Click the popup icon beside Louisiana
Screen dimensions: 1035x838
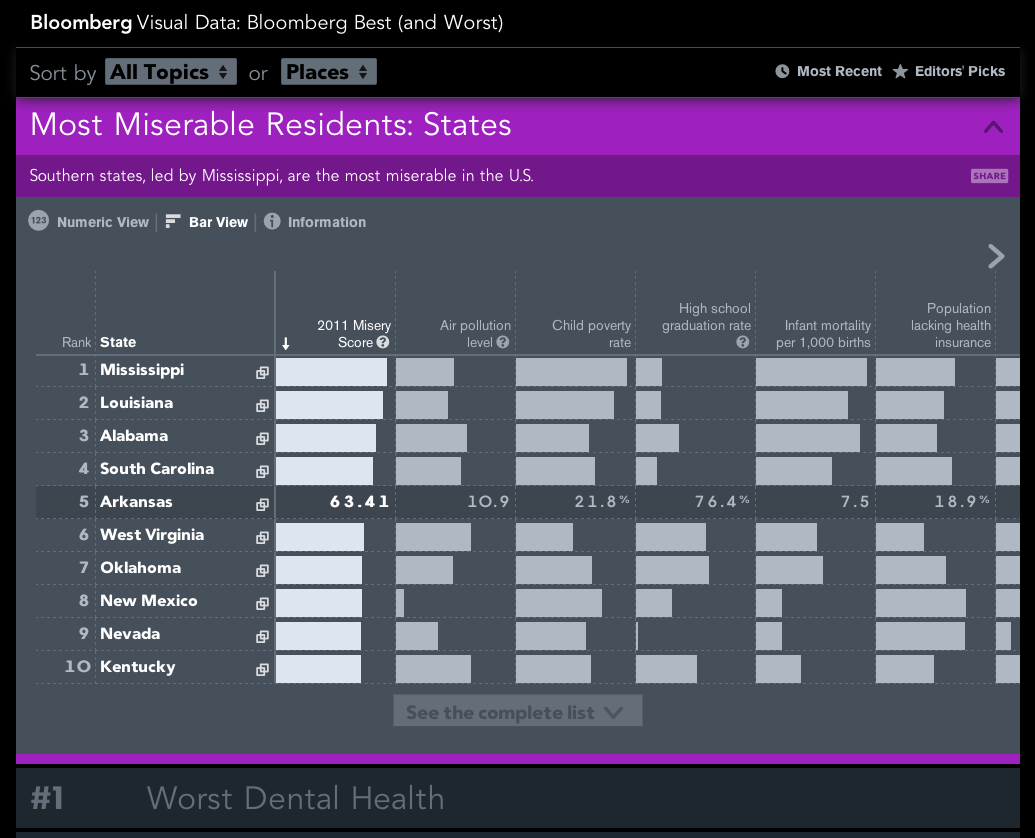tap(262, 405)
